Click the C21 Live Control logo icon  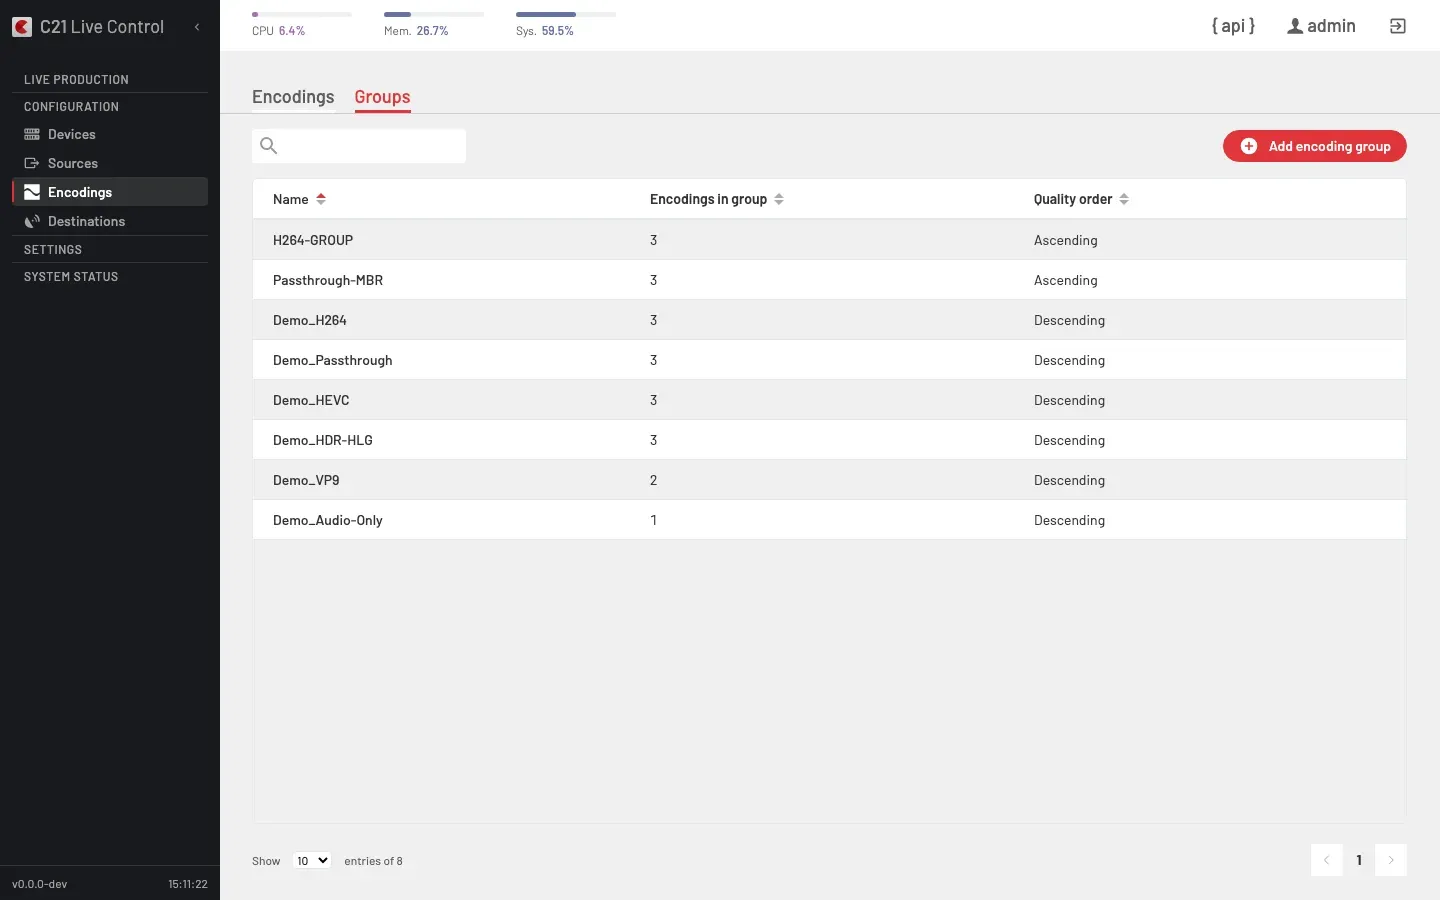pos(22,27)
